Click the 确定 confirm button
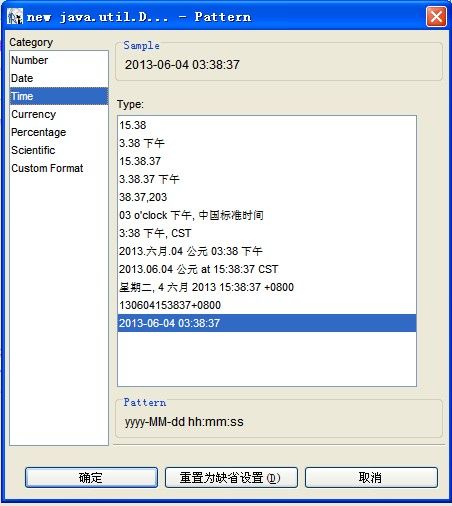Viewport: 452px width, 506px height. click(x=91, y=478)
